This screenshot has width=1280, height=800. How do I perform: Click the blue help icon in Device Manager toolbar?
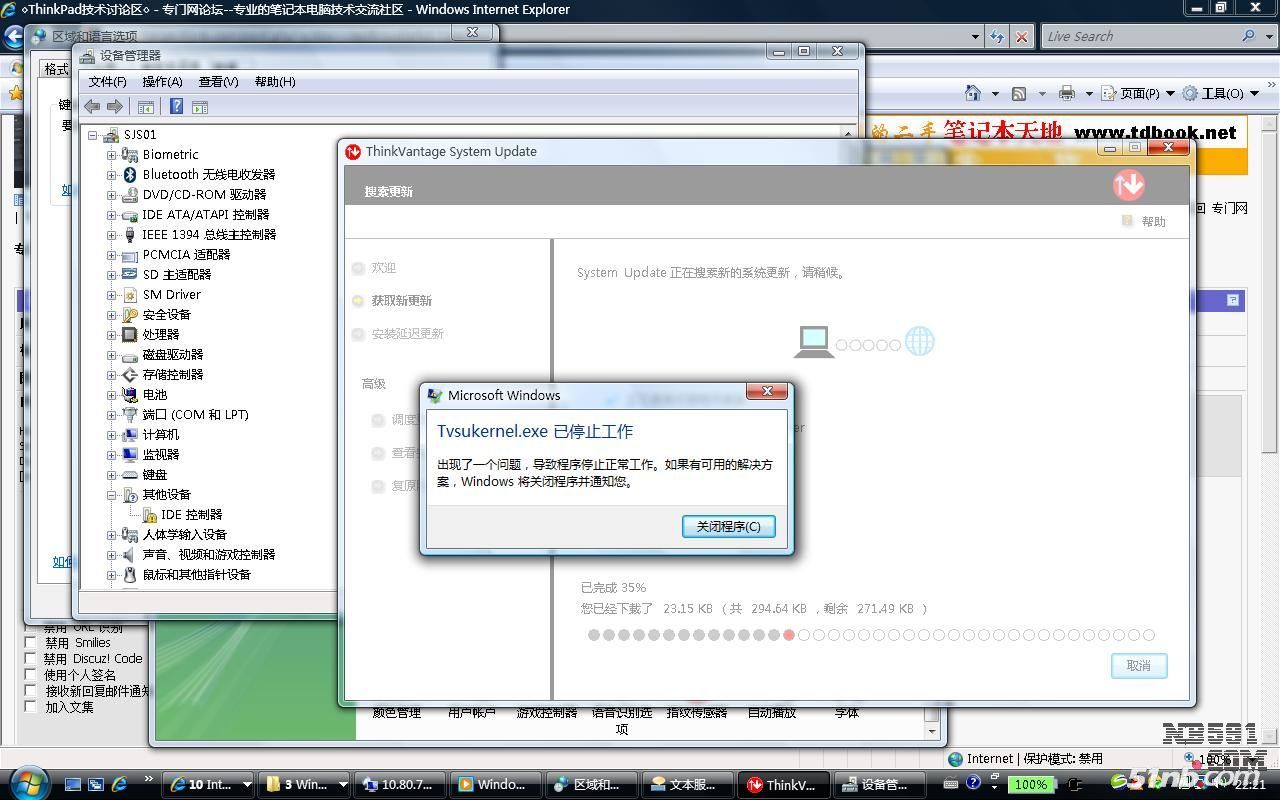pos(176,107)
